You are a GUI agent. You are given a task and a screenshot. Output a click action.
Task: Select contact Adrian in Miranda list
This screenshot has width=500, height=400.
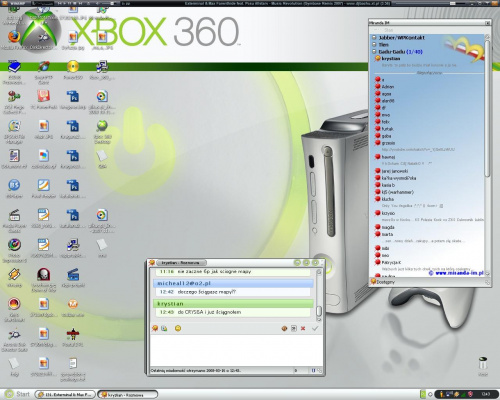387,87
